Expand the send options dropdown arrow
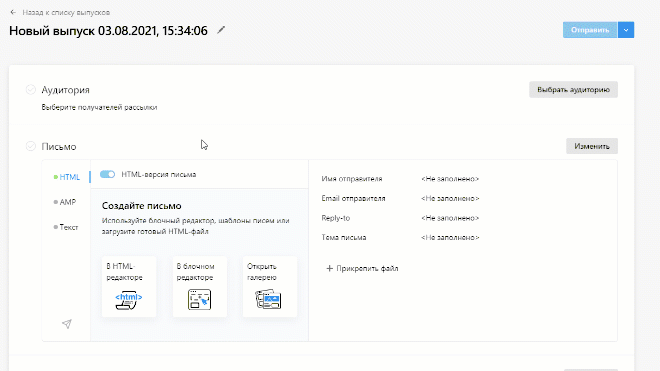 pos(626,30)
